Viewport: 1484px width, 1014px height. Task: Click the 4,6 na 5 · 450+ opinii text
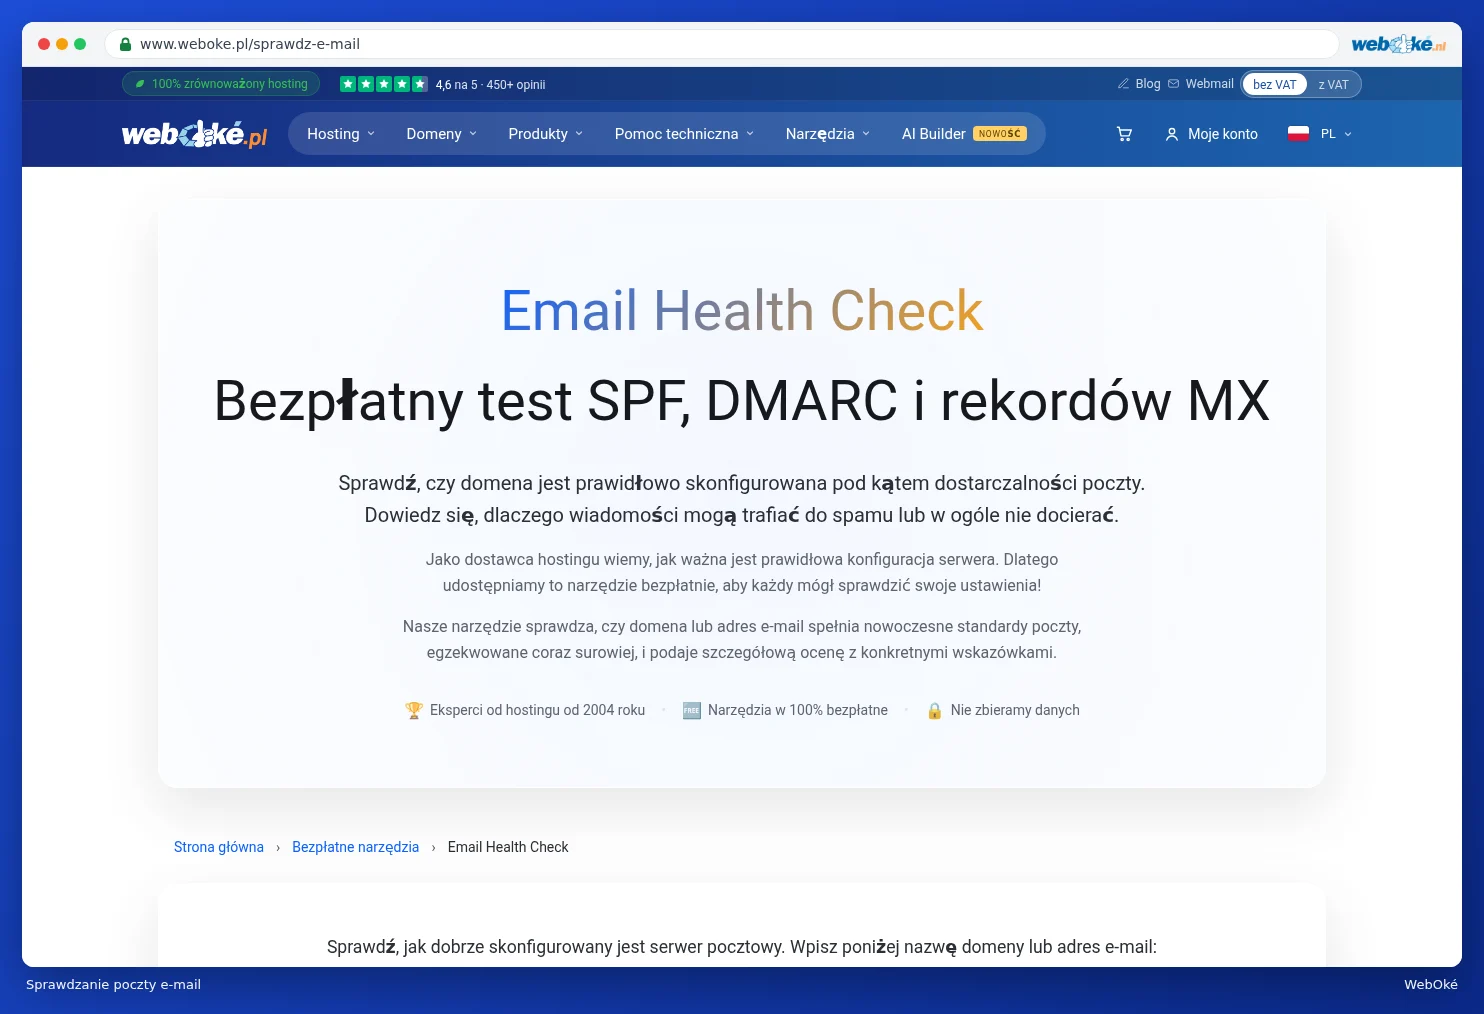(x=490, y=85)
